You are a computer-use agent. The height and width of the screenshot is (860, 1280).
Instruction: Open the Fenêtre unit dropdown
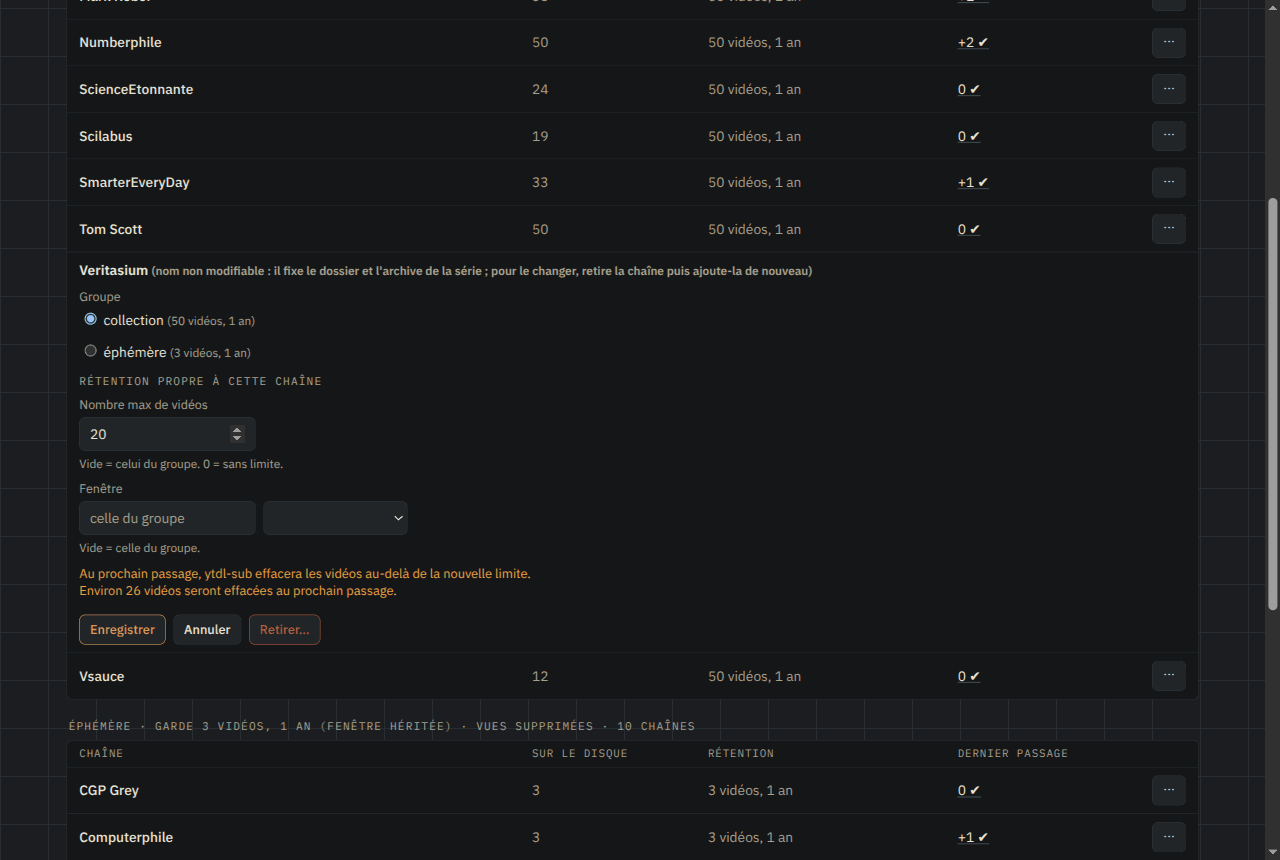(x=335, y=518)
